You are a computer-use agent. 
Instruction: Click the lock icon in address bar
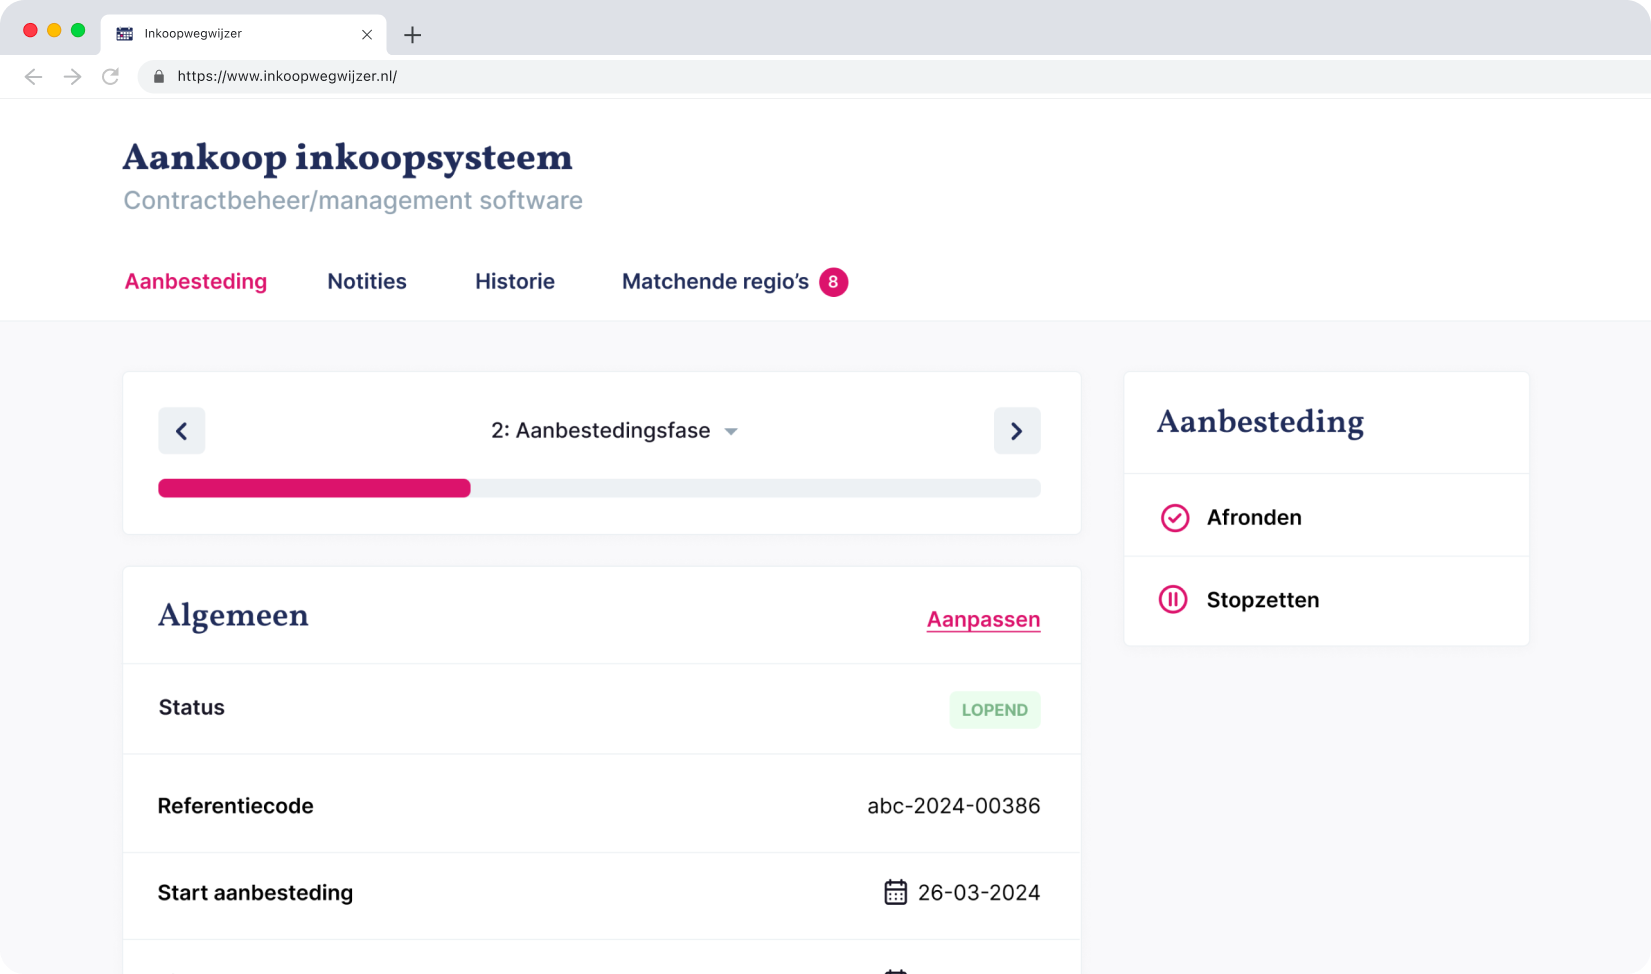coord(159,76)
